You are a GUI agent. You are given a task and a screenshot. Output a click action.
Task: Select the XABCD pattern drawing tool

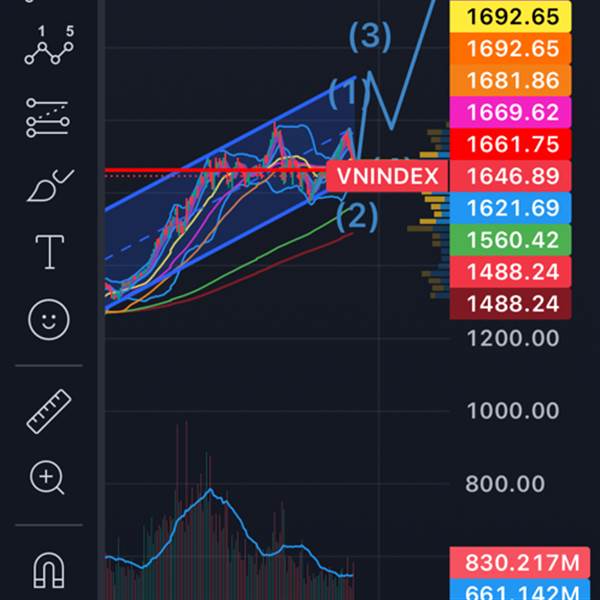(49, 45)
